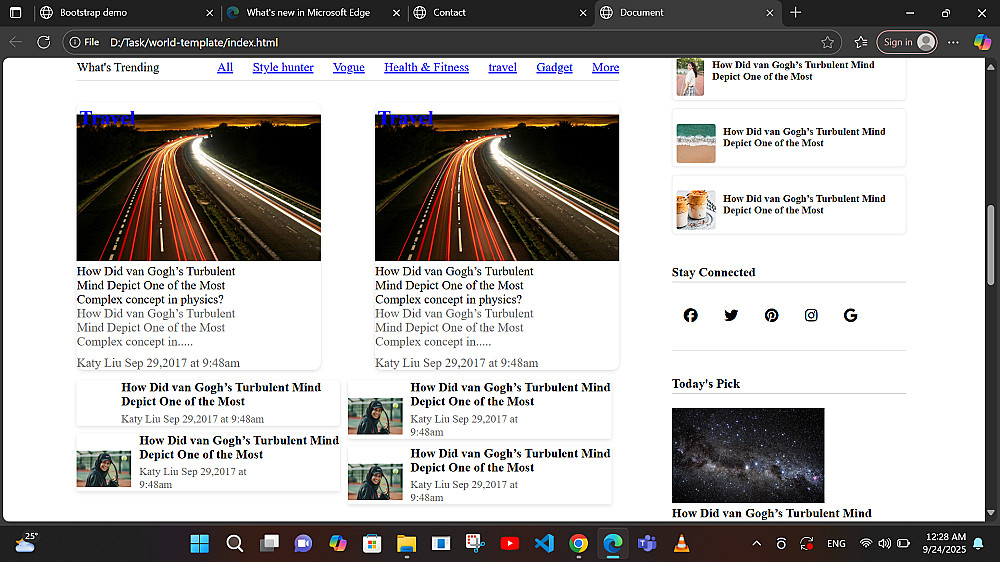The image size is (1000, 562).
Task: Open the Facebook icon under Stay Connected
Action: [690, 315]
